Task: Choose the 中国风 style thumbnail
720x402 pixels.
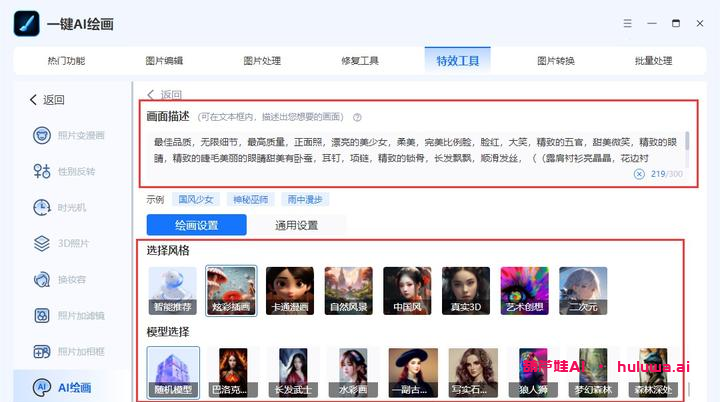Action: point(407,291)
